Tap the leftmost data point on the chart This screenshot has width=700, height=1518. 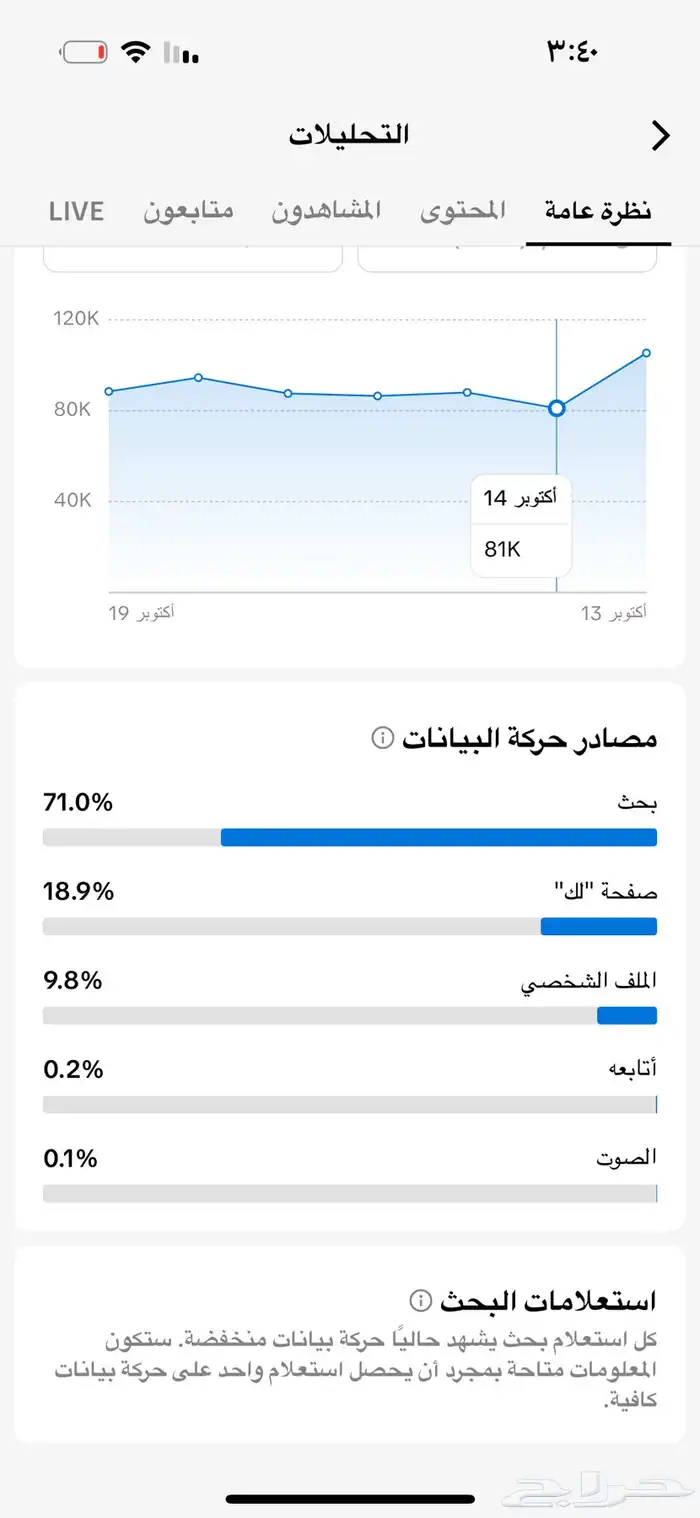(110, 391)
